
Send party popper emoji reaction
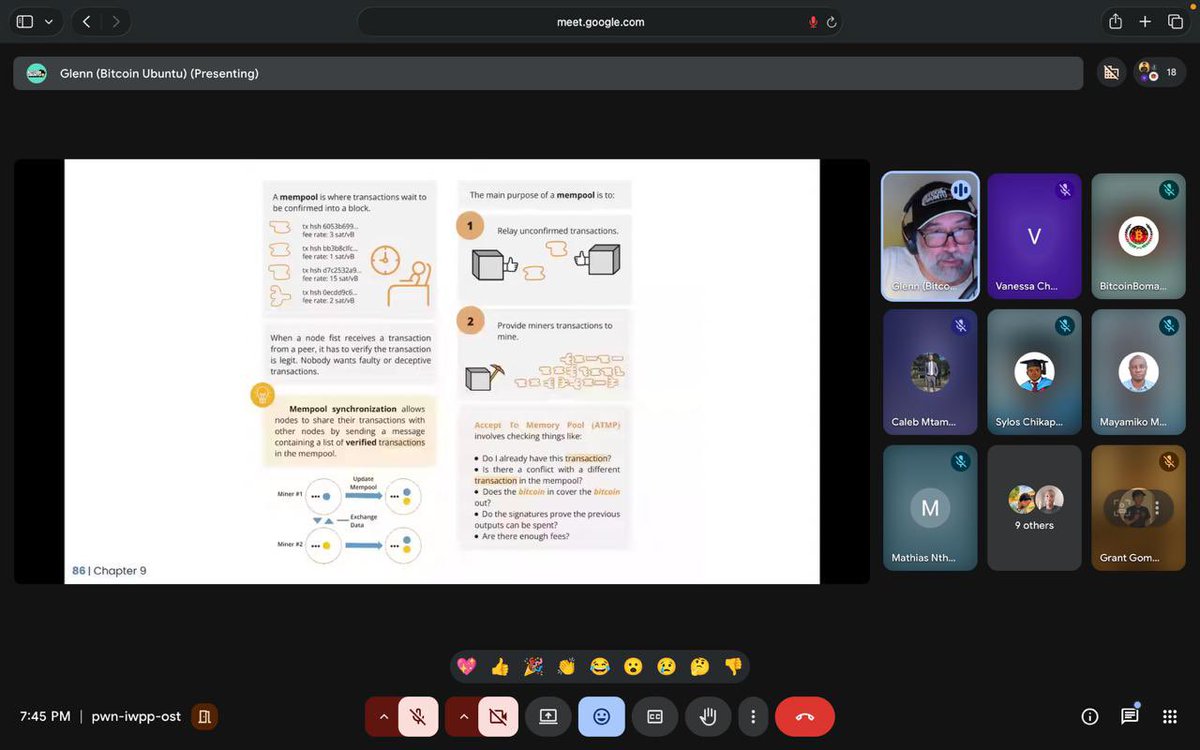[x=533, y=666]
